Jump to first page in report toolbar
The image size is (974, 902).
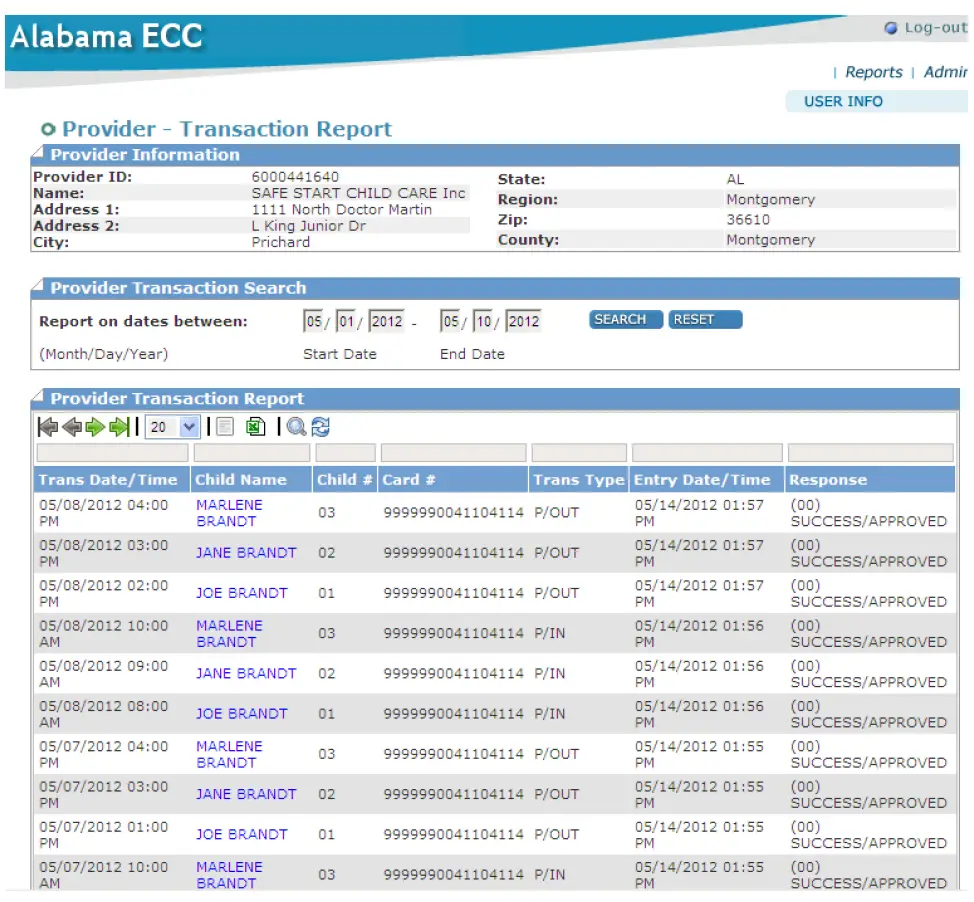(x=47, y=427)
